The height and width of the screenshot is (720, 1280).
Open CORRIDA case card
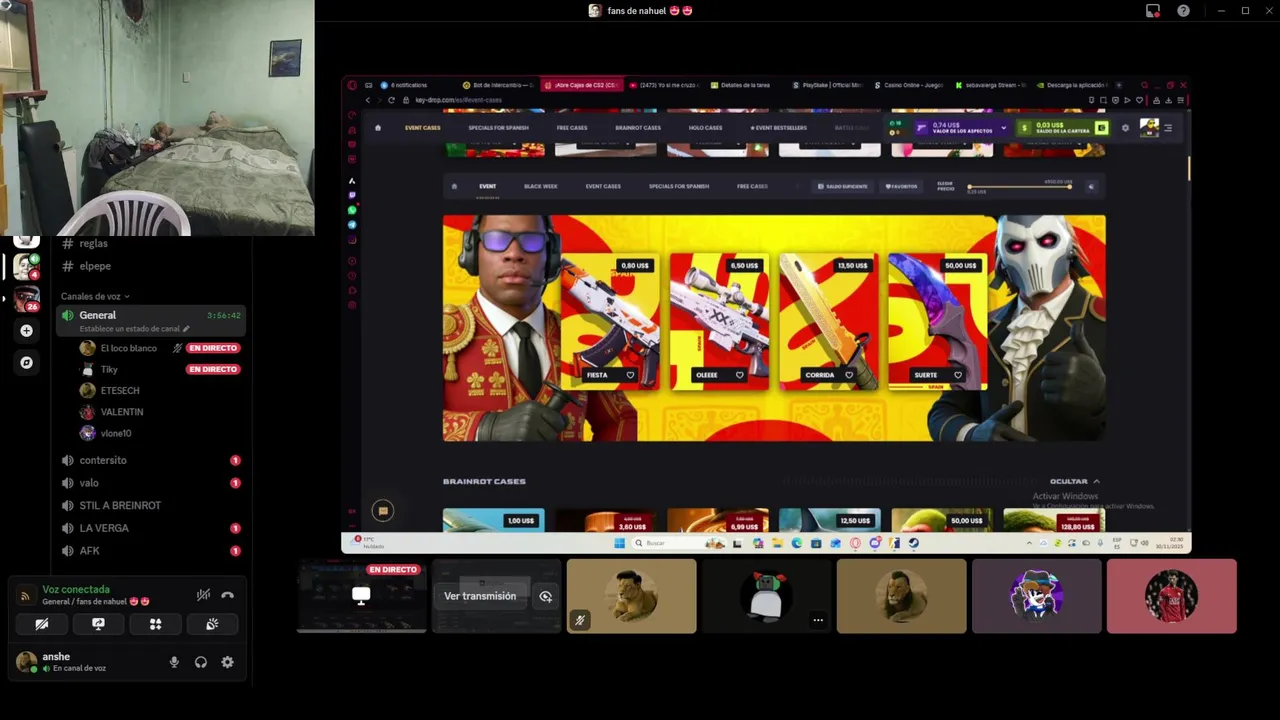(x=828, y=322)
